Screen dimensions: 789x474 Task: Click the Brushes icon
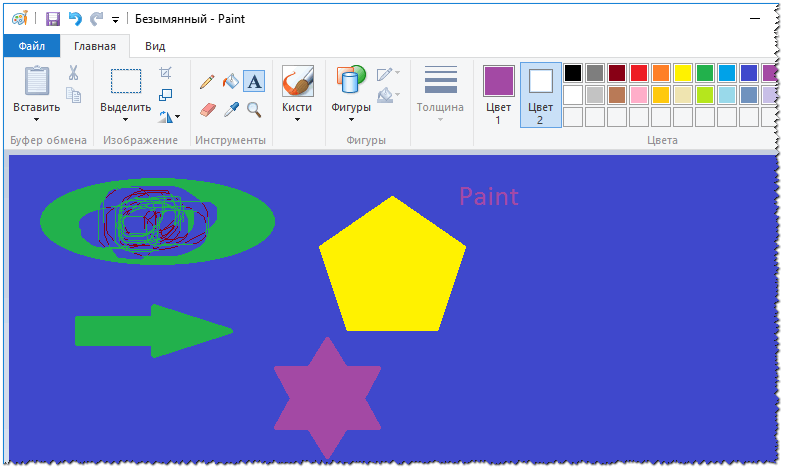click(297, 81)
